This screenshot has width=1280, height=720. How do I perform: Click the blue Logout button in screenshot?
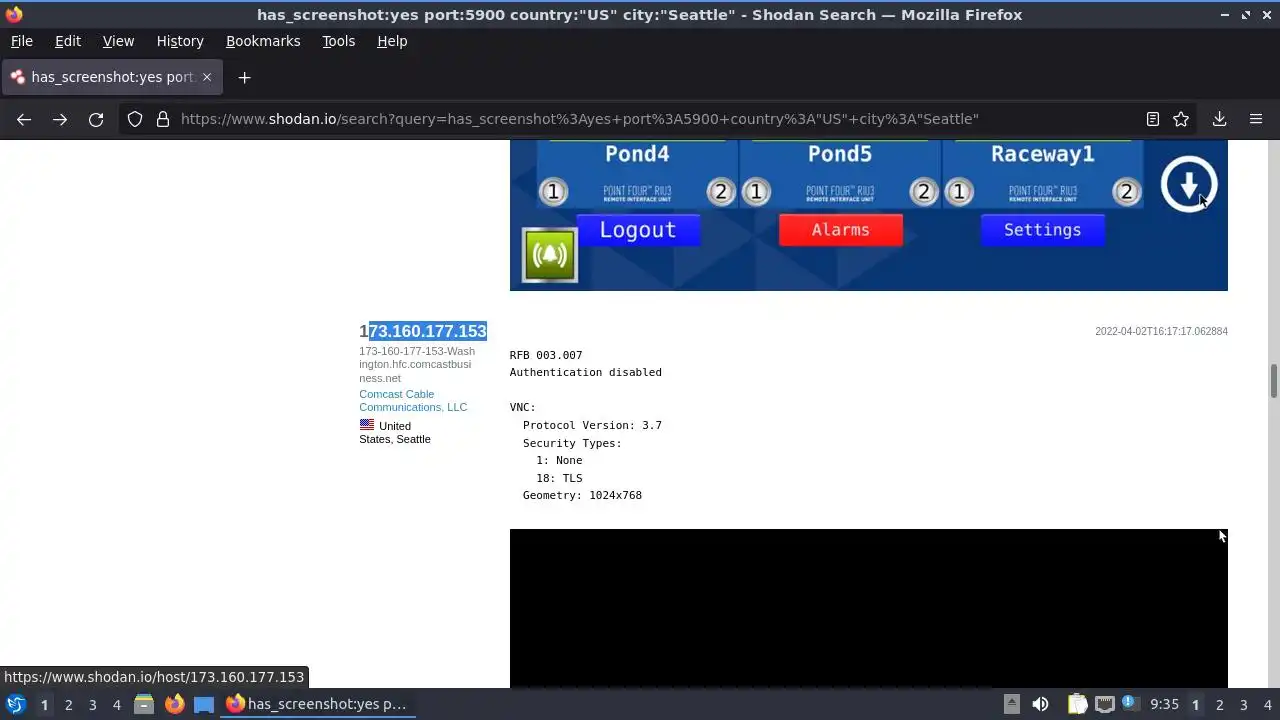(637, 230)
